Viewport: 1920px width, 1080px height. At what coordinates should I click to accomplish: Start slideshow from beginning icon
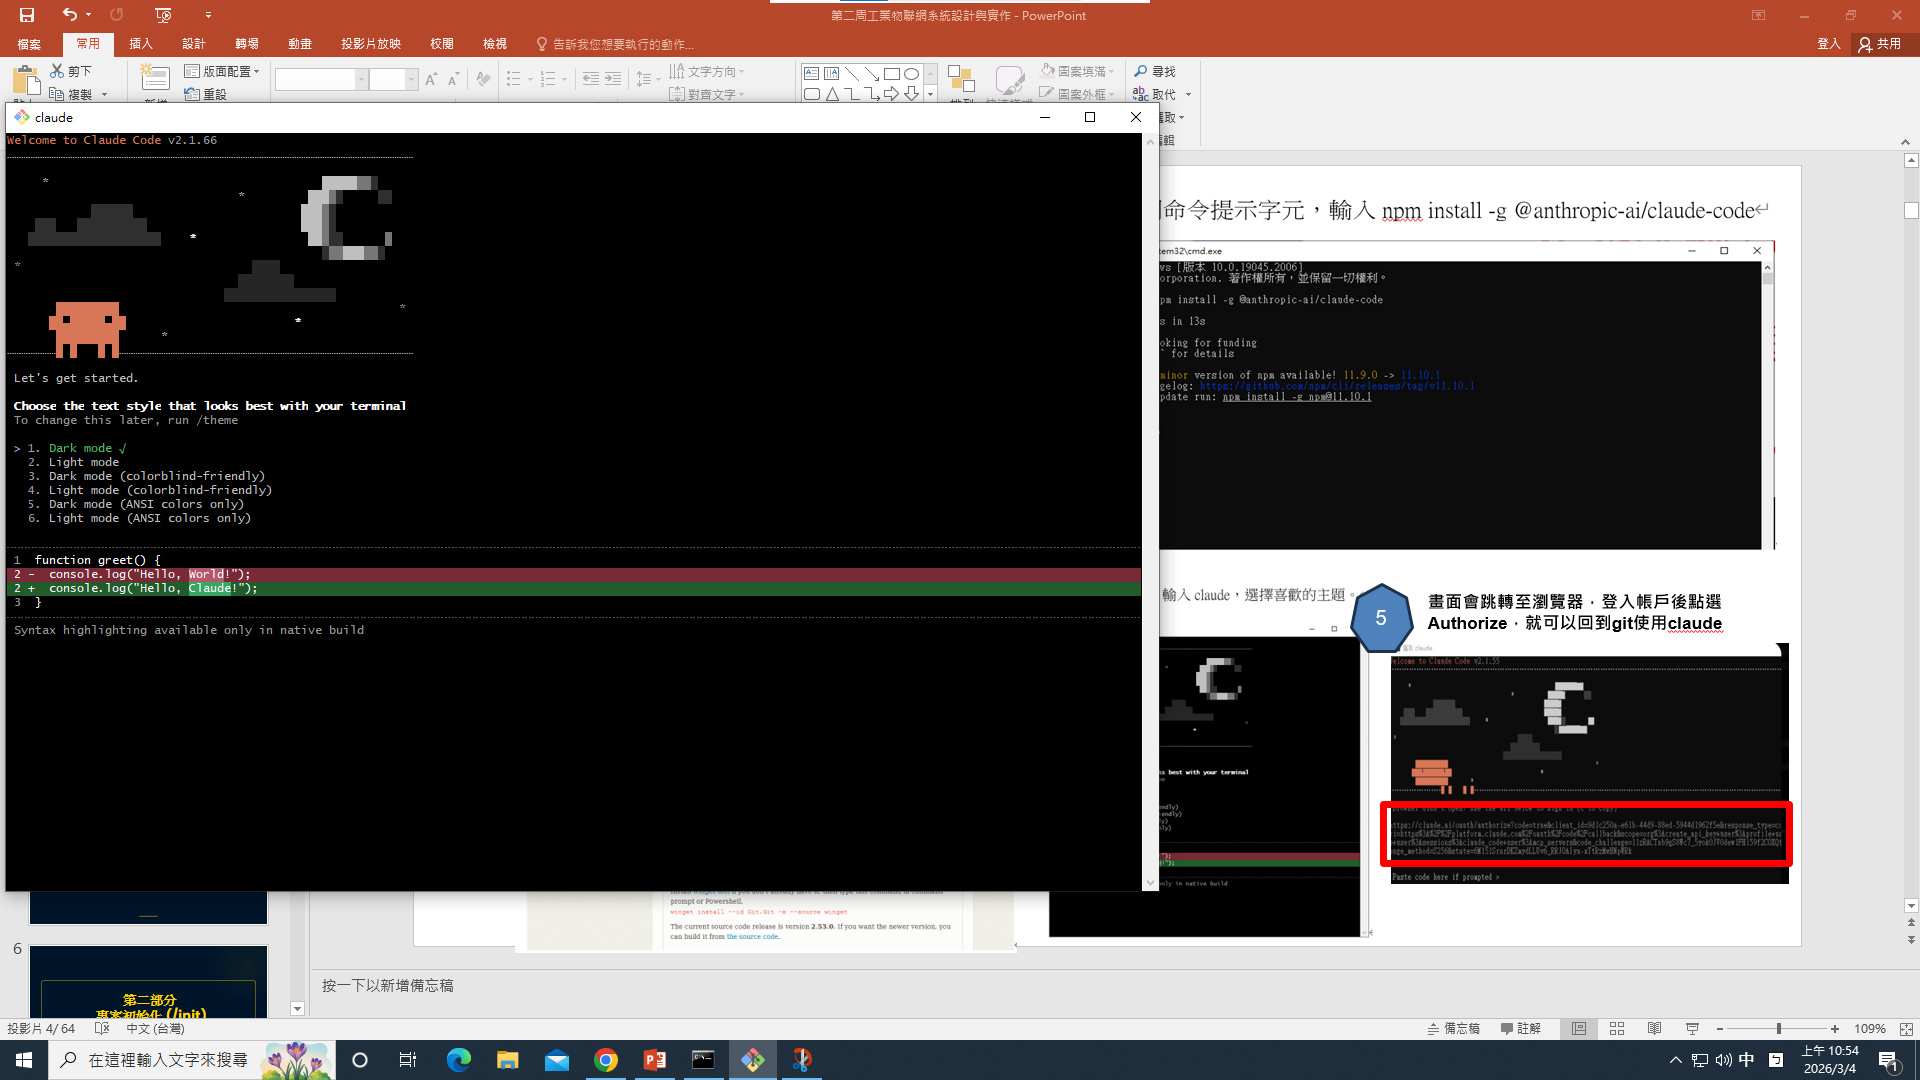tap(164, 15)
